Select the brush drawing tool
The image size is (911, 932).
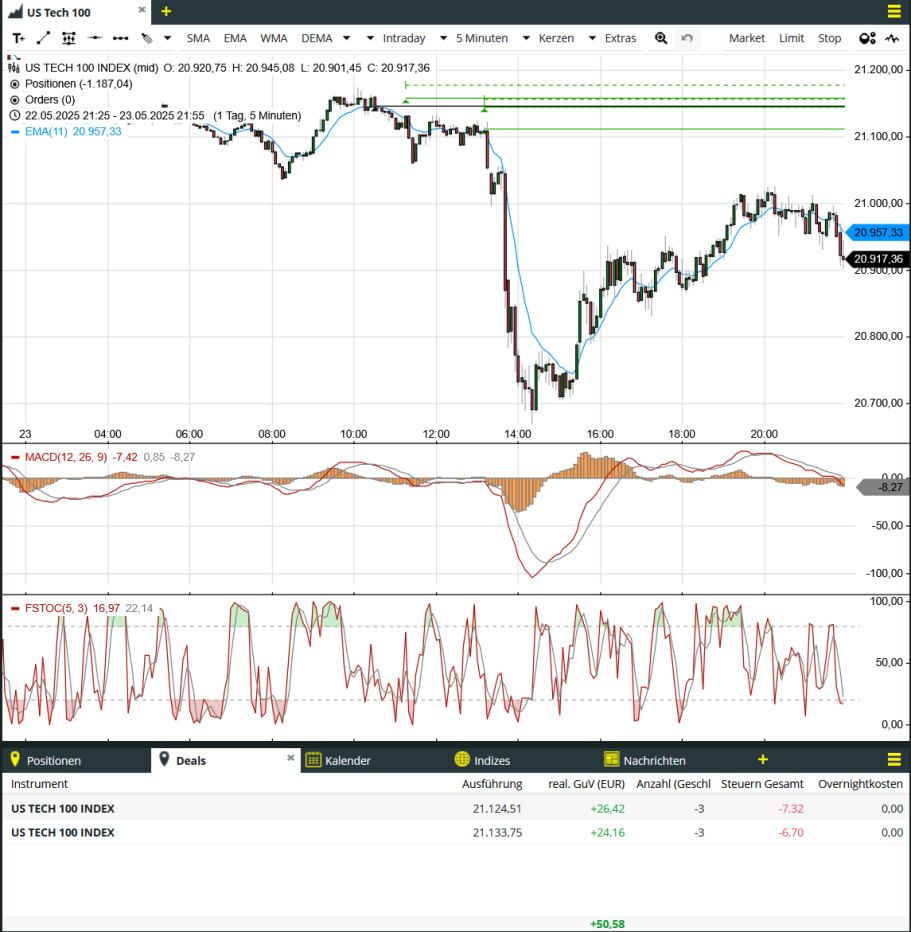click(147, 39)
